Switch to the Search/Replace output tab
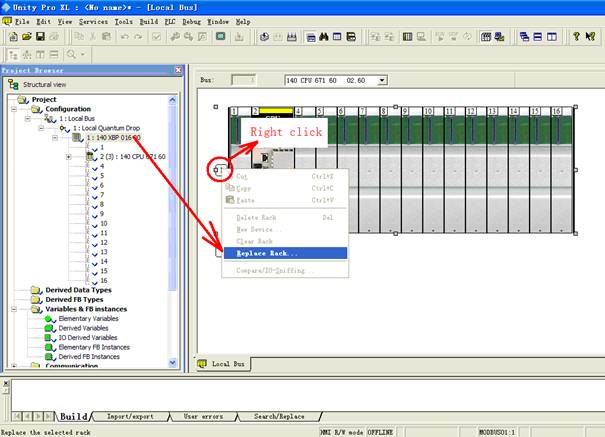Screen dimensions: 605x437 click(x=278, y=415)
